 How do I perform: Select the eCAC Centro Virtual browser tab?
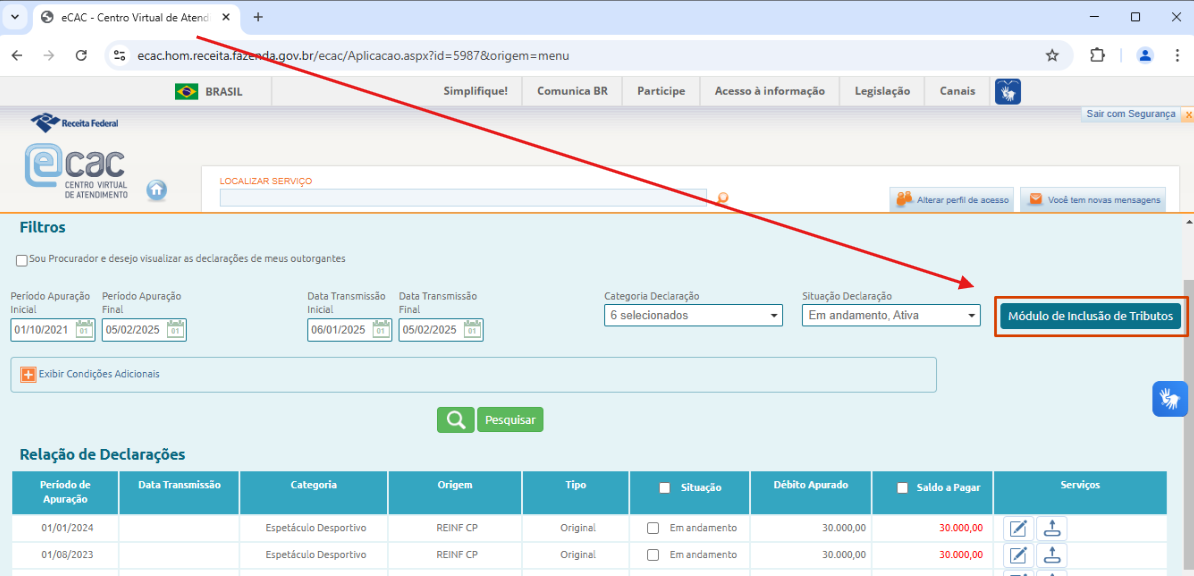[138, 17]
